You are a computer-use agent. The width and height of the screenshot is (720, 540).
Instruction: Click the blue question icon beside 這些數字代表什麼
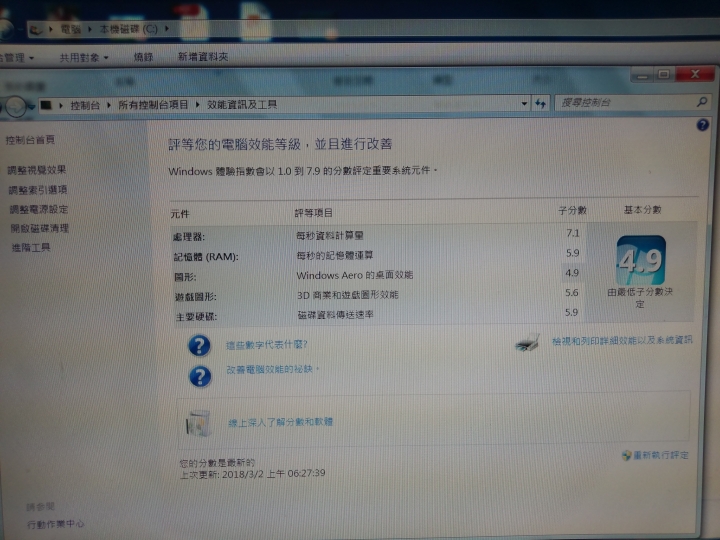199,345
